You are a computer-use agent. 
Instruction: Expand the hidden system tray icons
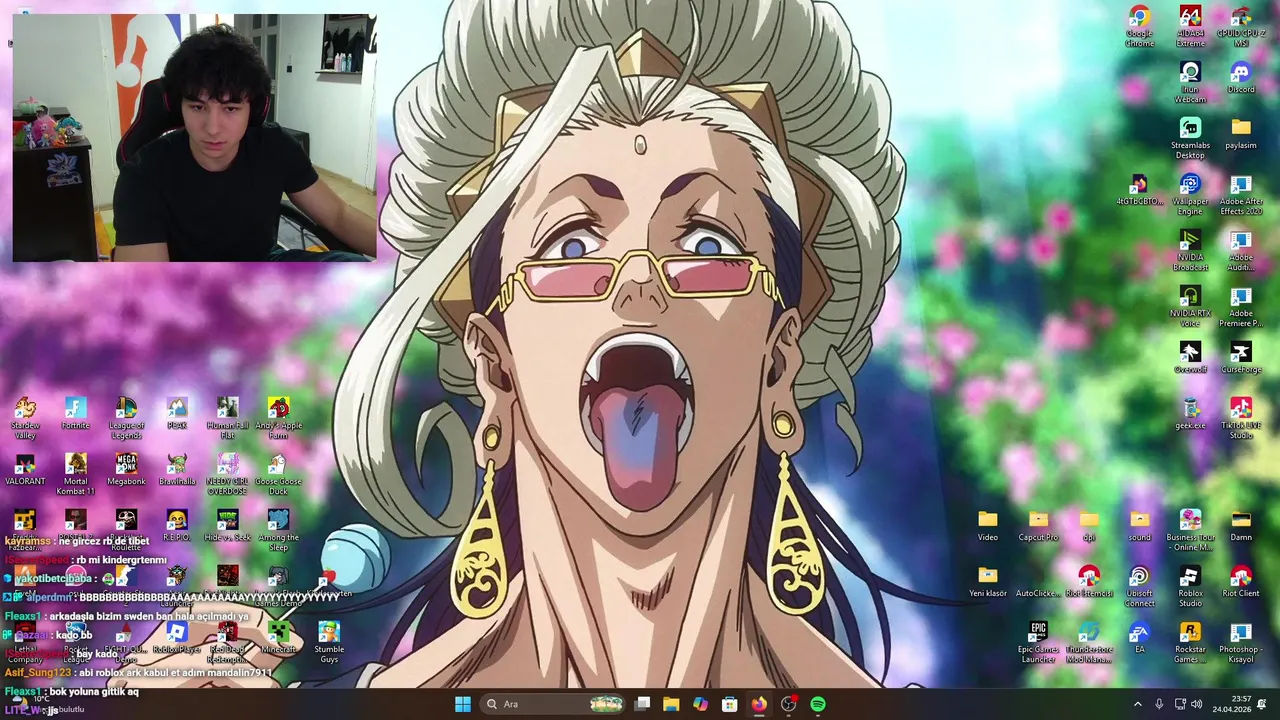pos(1137,704)
